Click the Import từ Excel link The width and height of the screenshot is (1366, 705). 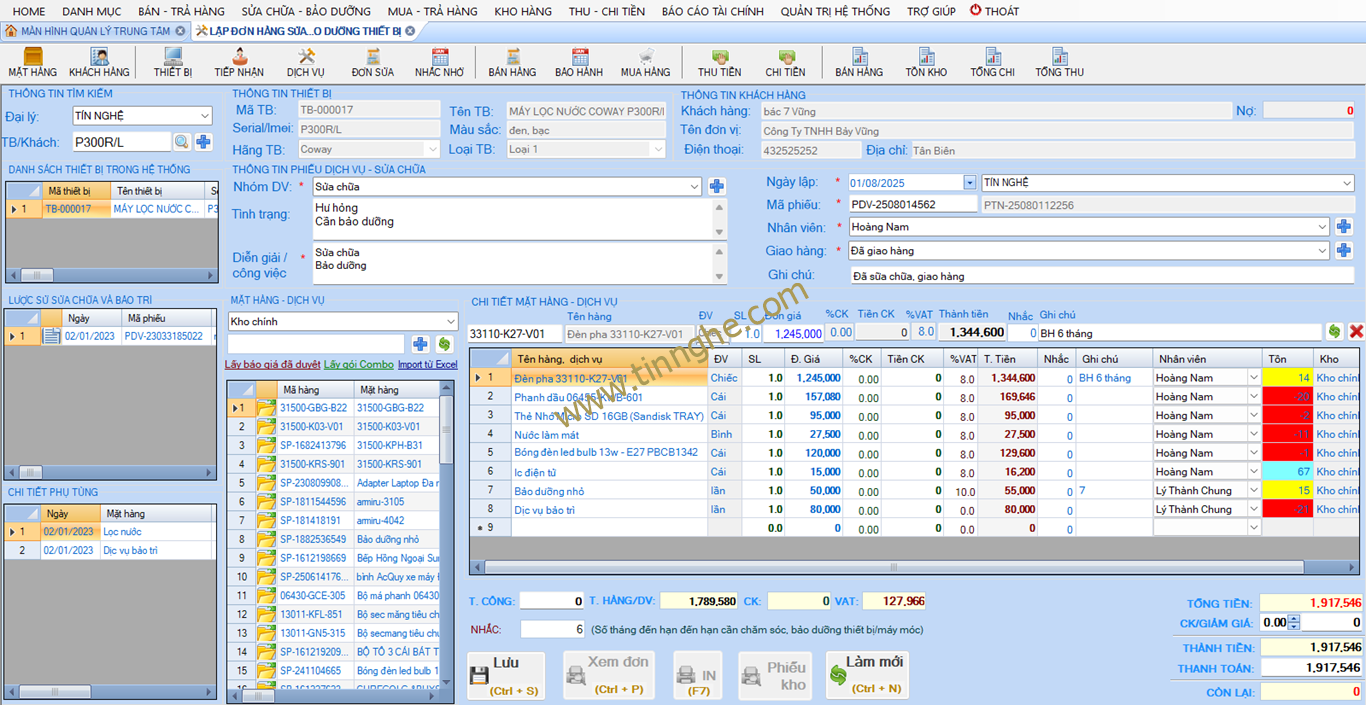tap(427, 365)
